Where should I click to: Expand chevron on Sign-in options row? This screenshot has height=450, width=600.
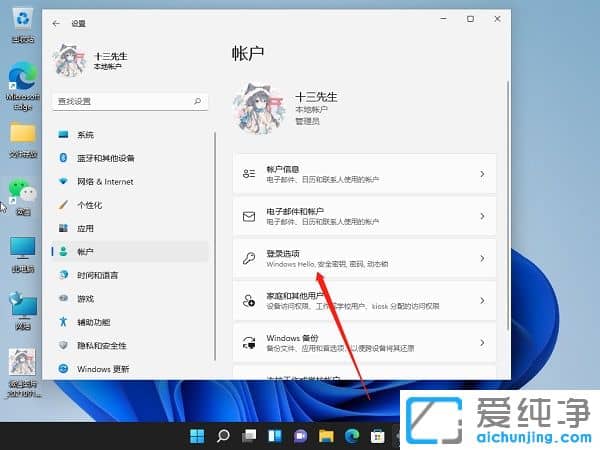click(482, 258)
